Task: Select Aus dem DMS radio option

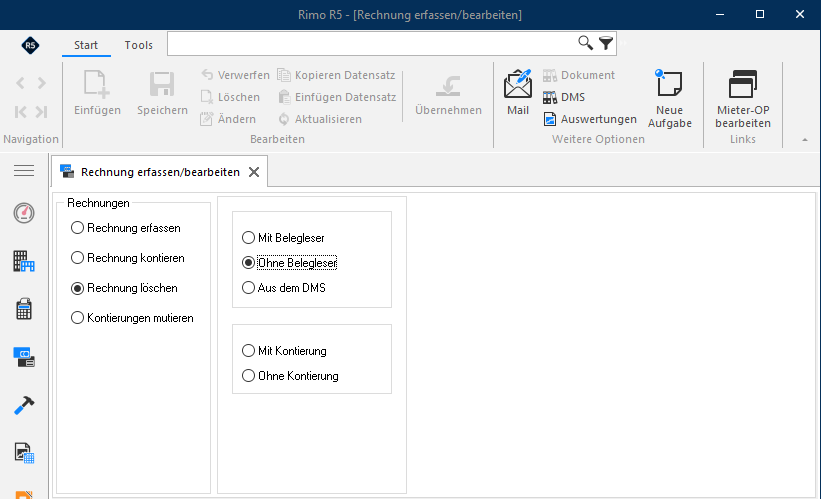Action: click(284, 287)
